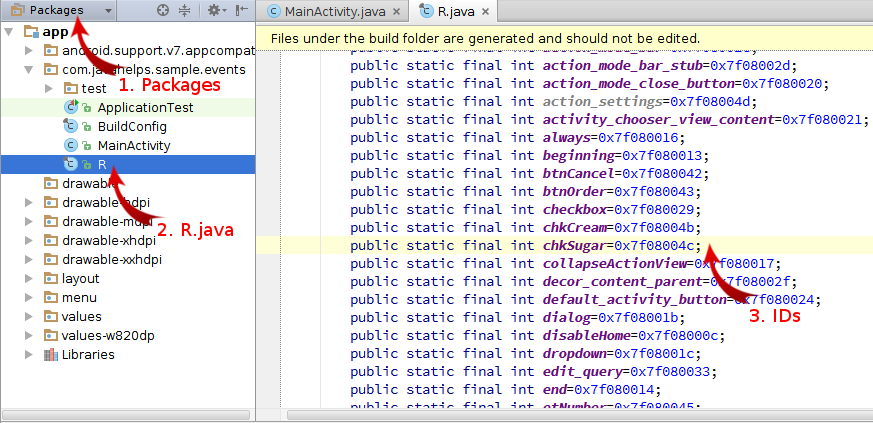873x423 pixels.
Task: Click the lock icon beside BuildConfig
Action: coord(86,127)
